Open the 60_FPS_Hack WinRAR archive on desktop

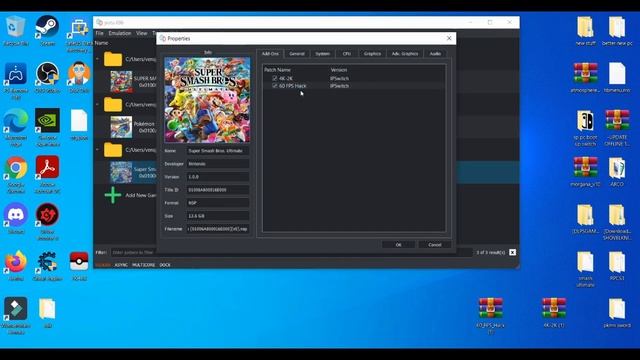click(491, 316)
